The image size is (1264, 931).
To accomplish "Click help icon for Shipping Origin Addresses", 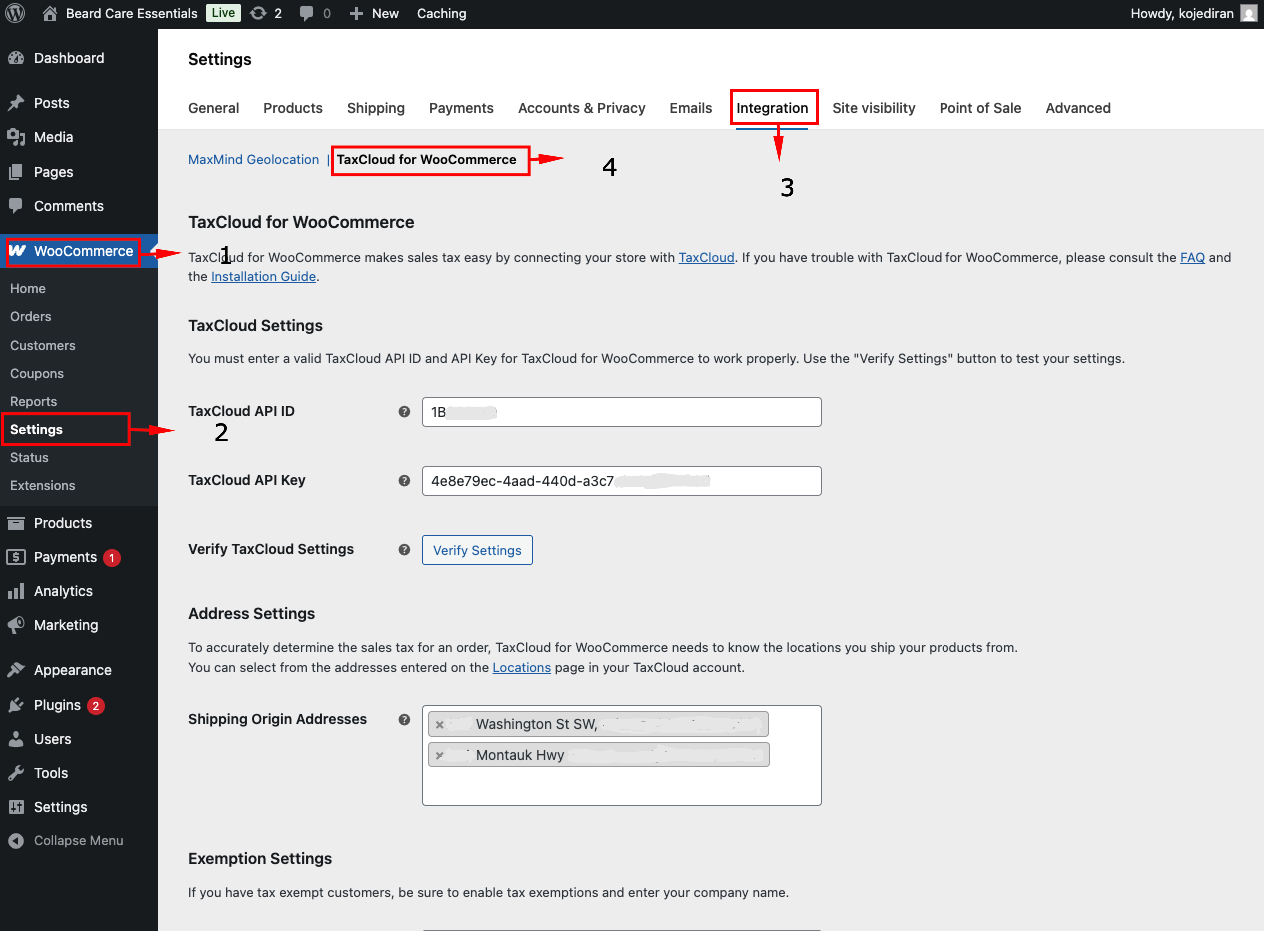I will (x=404, y=719).
